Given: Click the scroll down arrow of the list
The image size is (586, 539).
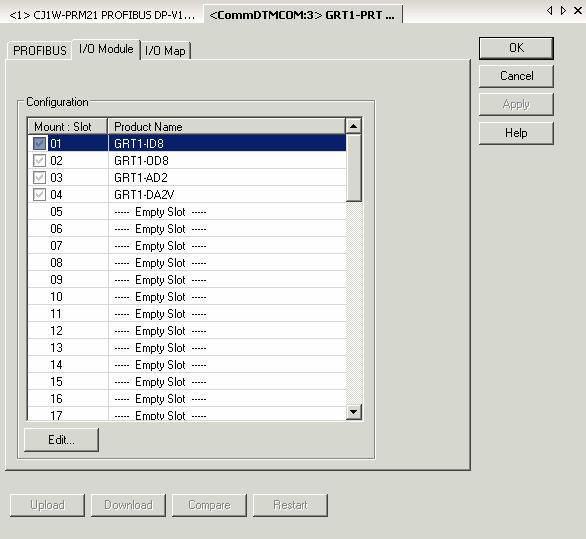Looking at the screenshot, I should pos(354,412).
